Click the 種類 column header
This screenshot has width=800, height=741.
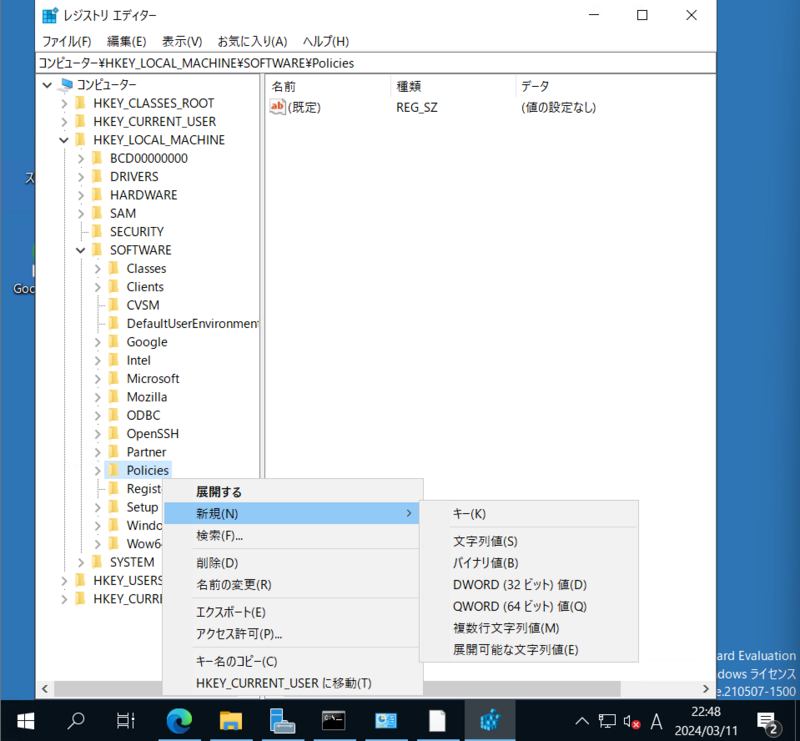453,87
